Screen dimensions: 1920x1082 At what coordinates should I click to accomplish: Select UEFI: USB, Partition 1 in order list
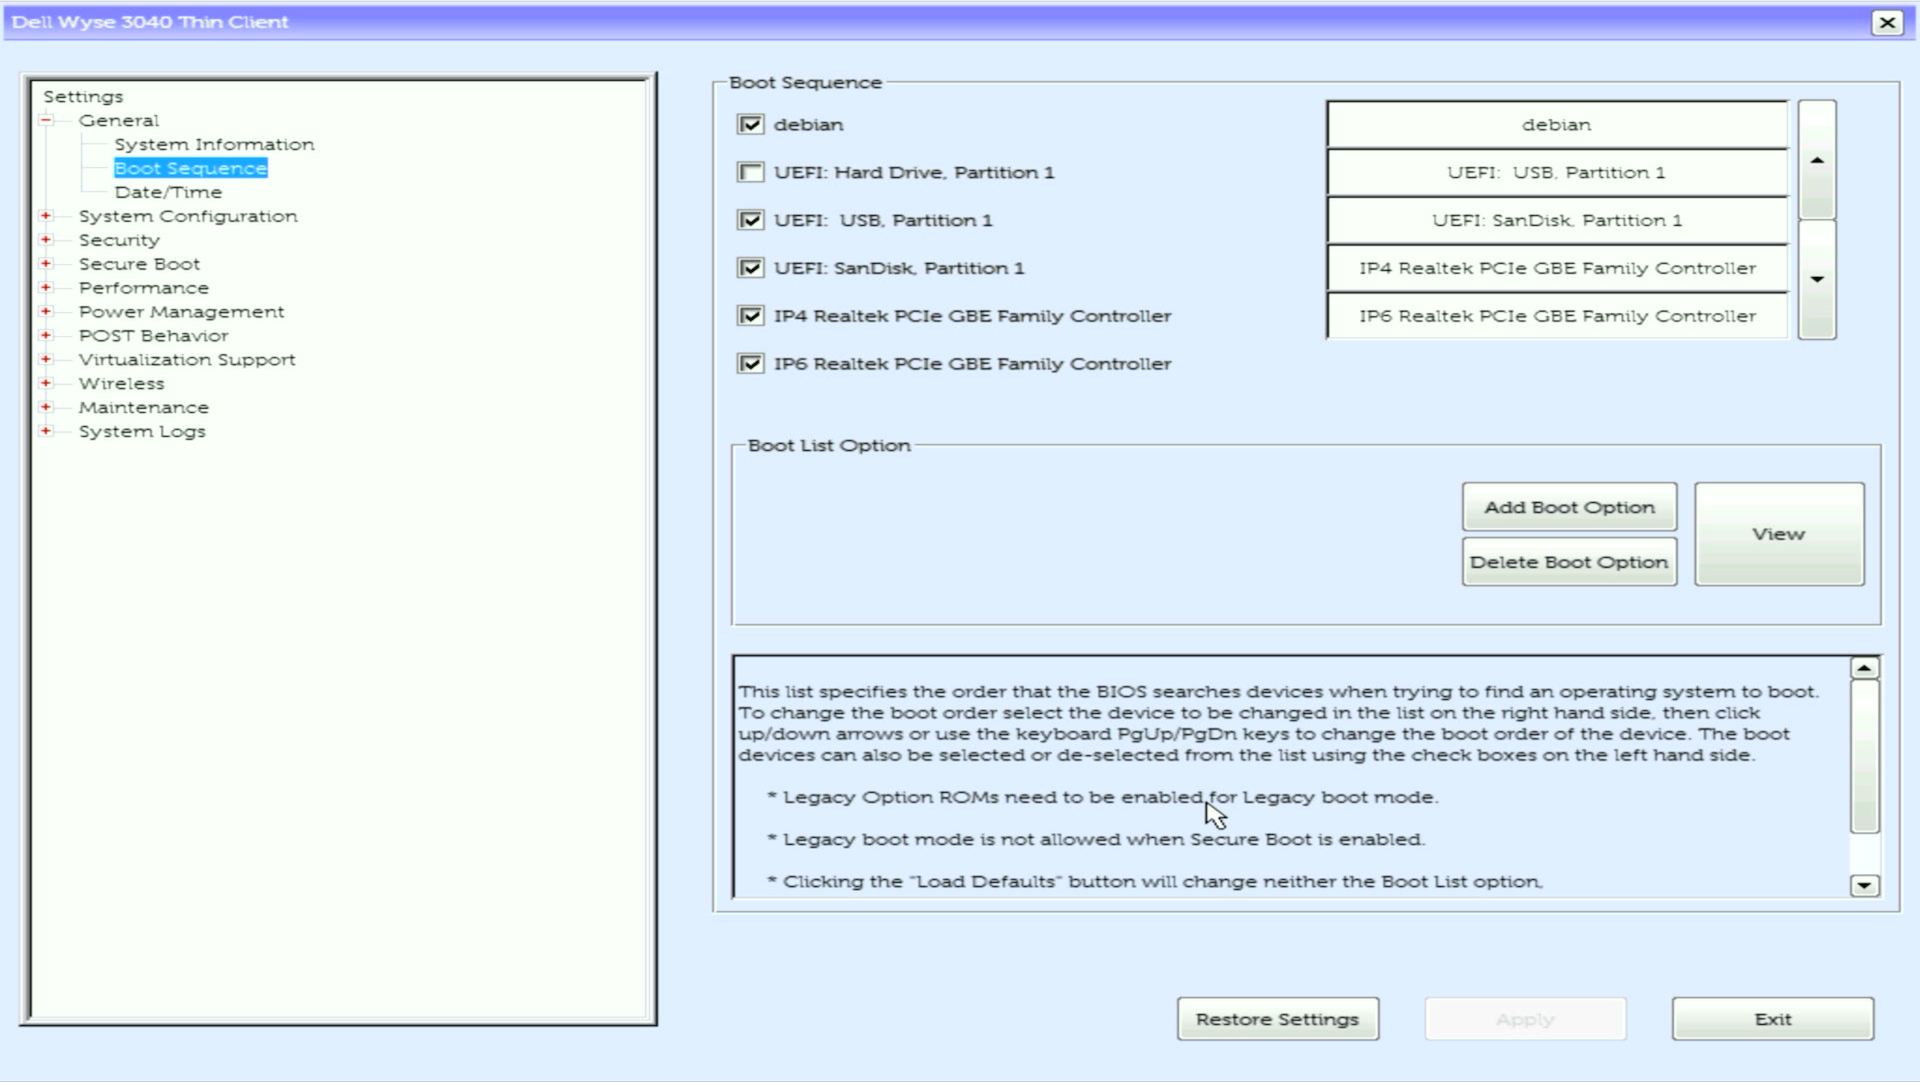1556,172
